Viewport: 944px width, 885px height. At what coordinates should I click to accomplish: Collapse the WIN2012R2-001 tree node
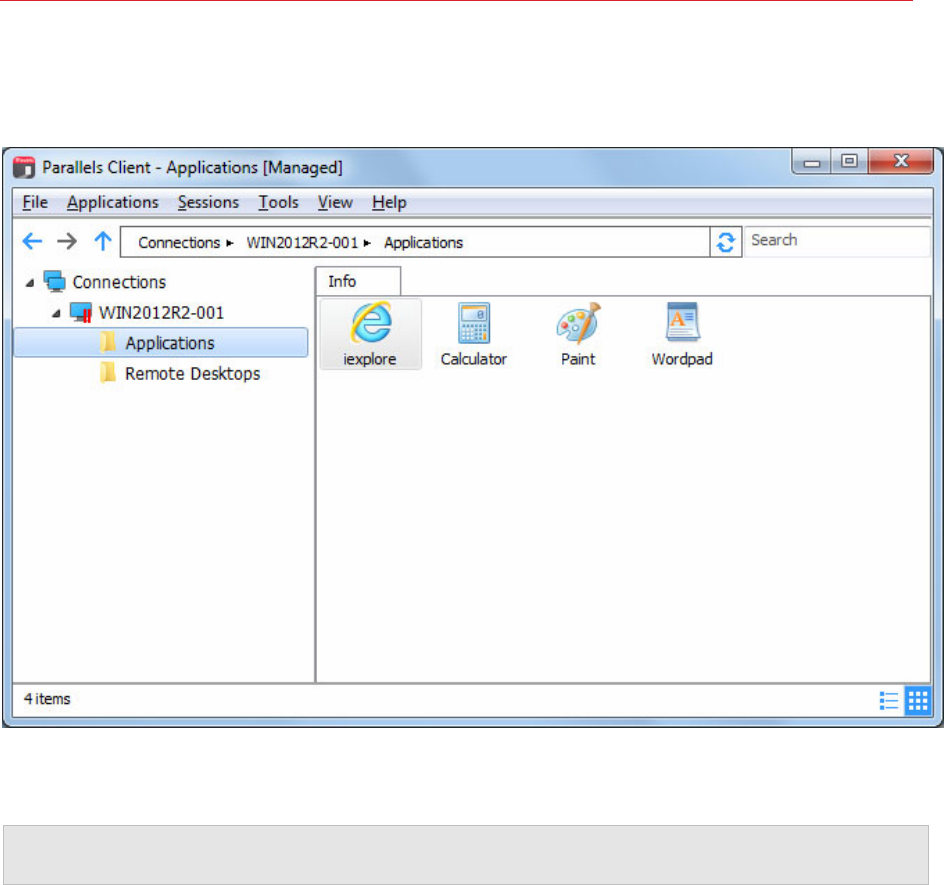coord(56,313)
